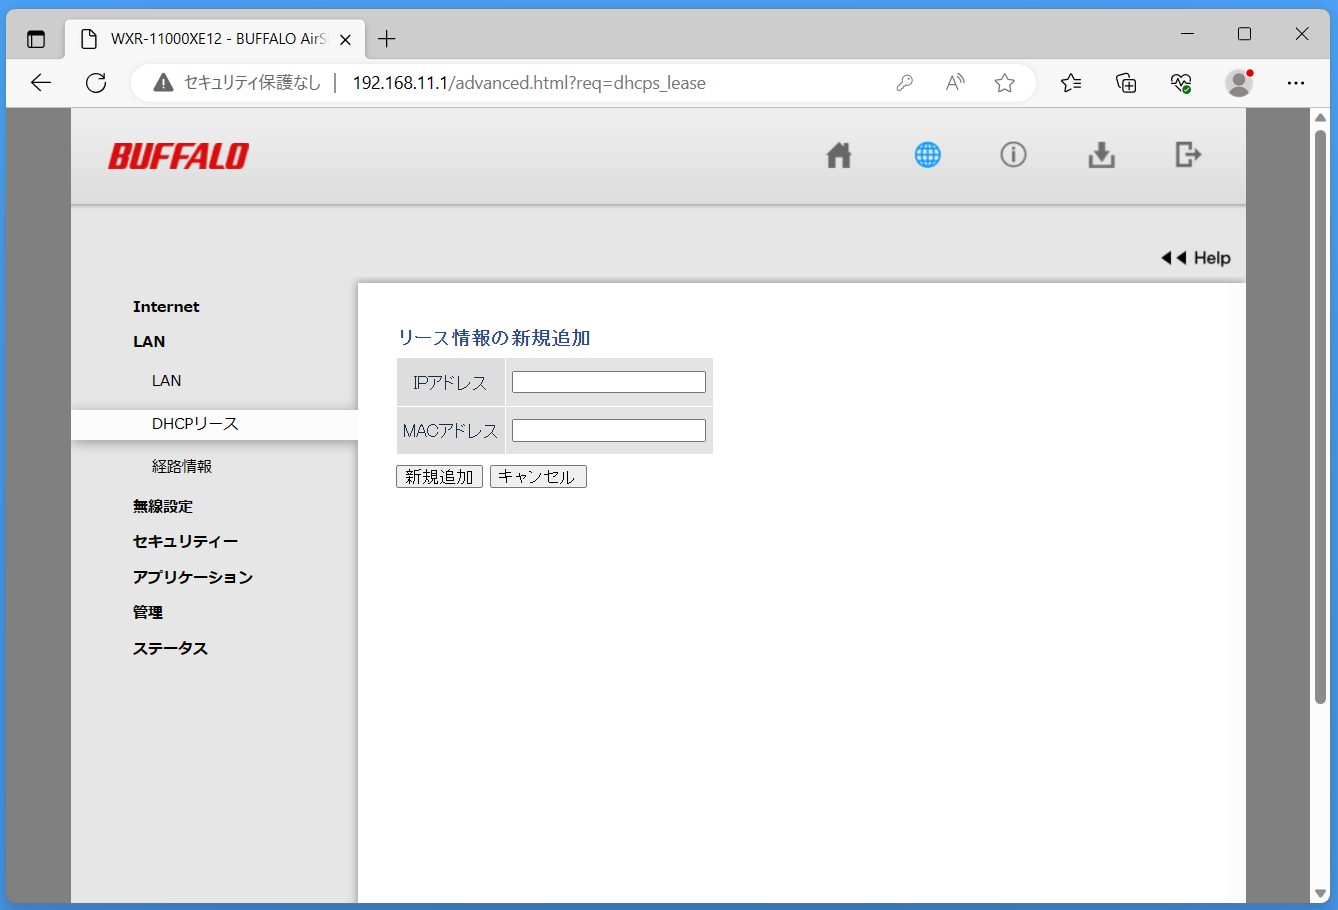Open the browser essentials heart icon
Viewport: 1338px width, 910px height.
(1181, 83)
